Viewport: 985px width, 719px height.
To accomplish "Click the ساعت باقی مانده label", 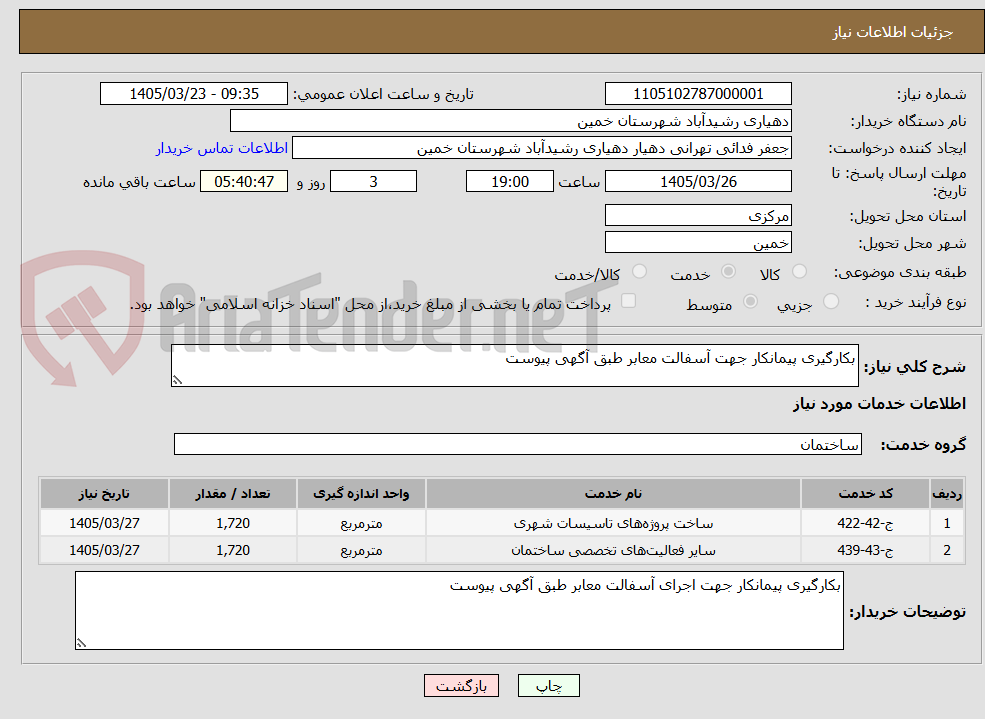I will 139,182.
